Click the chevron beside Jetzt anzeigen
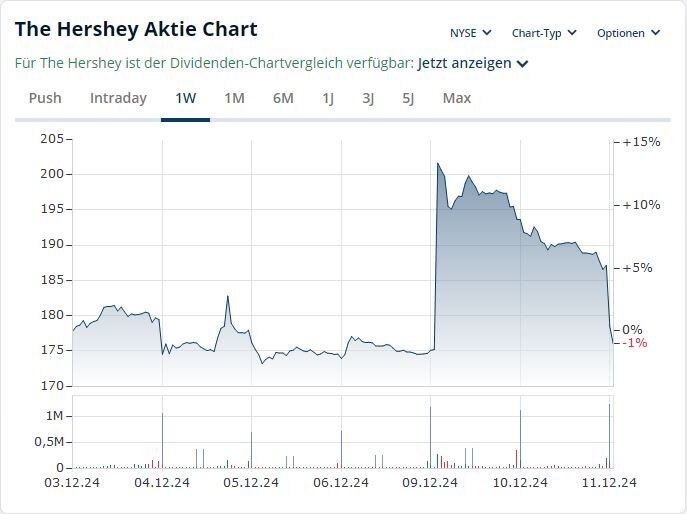 523,64
